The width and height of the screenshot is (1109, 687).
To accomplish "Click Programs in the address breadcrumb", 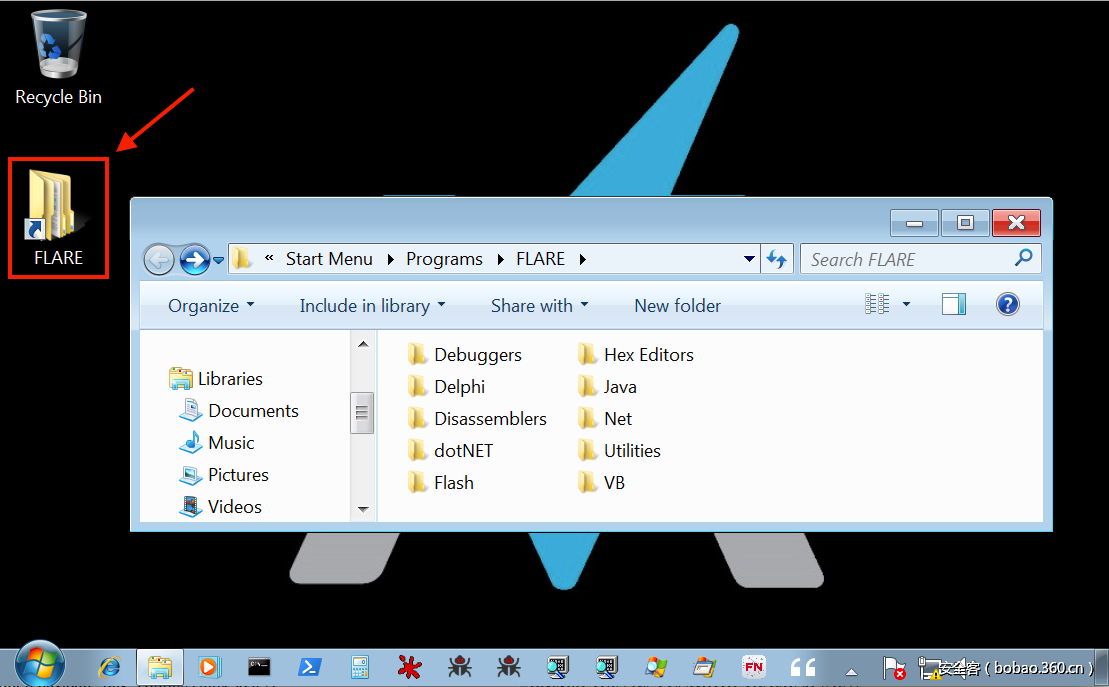I will click(x=444, y=259).
